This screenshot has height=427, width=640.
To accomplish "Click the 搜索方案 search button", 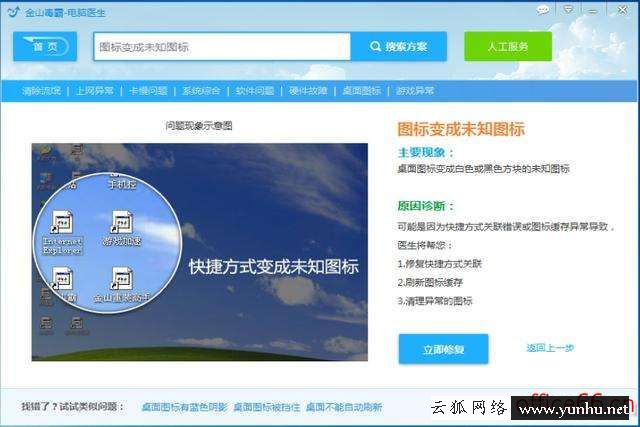I will pyautogui.click(x=398, y=47).
